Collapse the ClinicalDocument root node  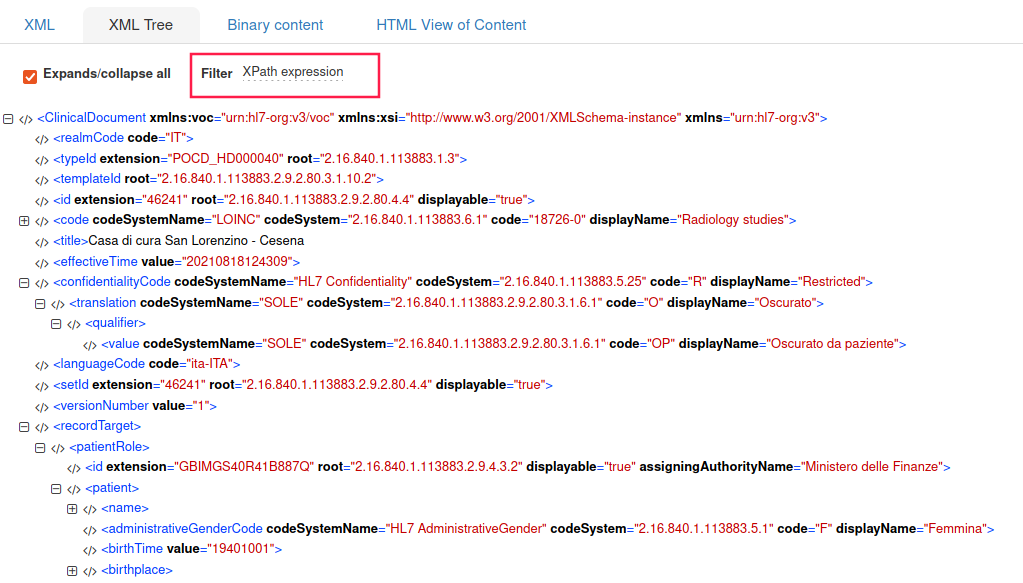(9, 119)
